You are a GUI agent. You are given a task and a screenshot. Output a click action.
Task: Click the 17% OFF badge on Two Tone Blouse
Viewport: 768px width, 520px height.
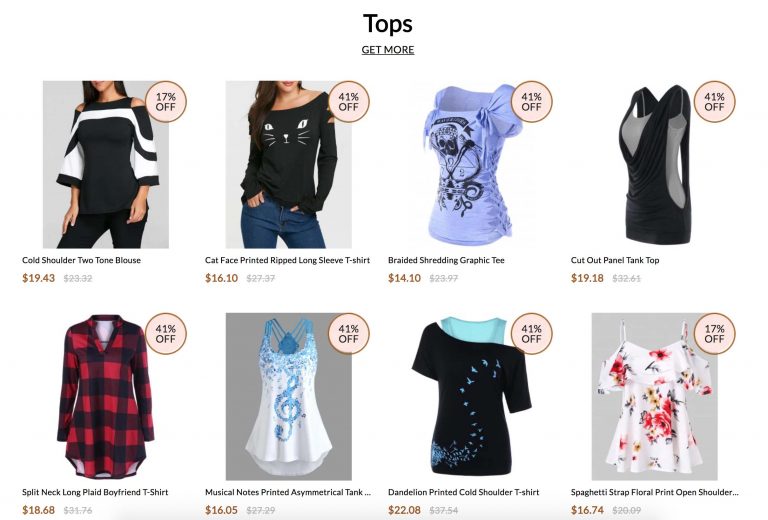click(x=166, y=102)
